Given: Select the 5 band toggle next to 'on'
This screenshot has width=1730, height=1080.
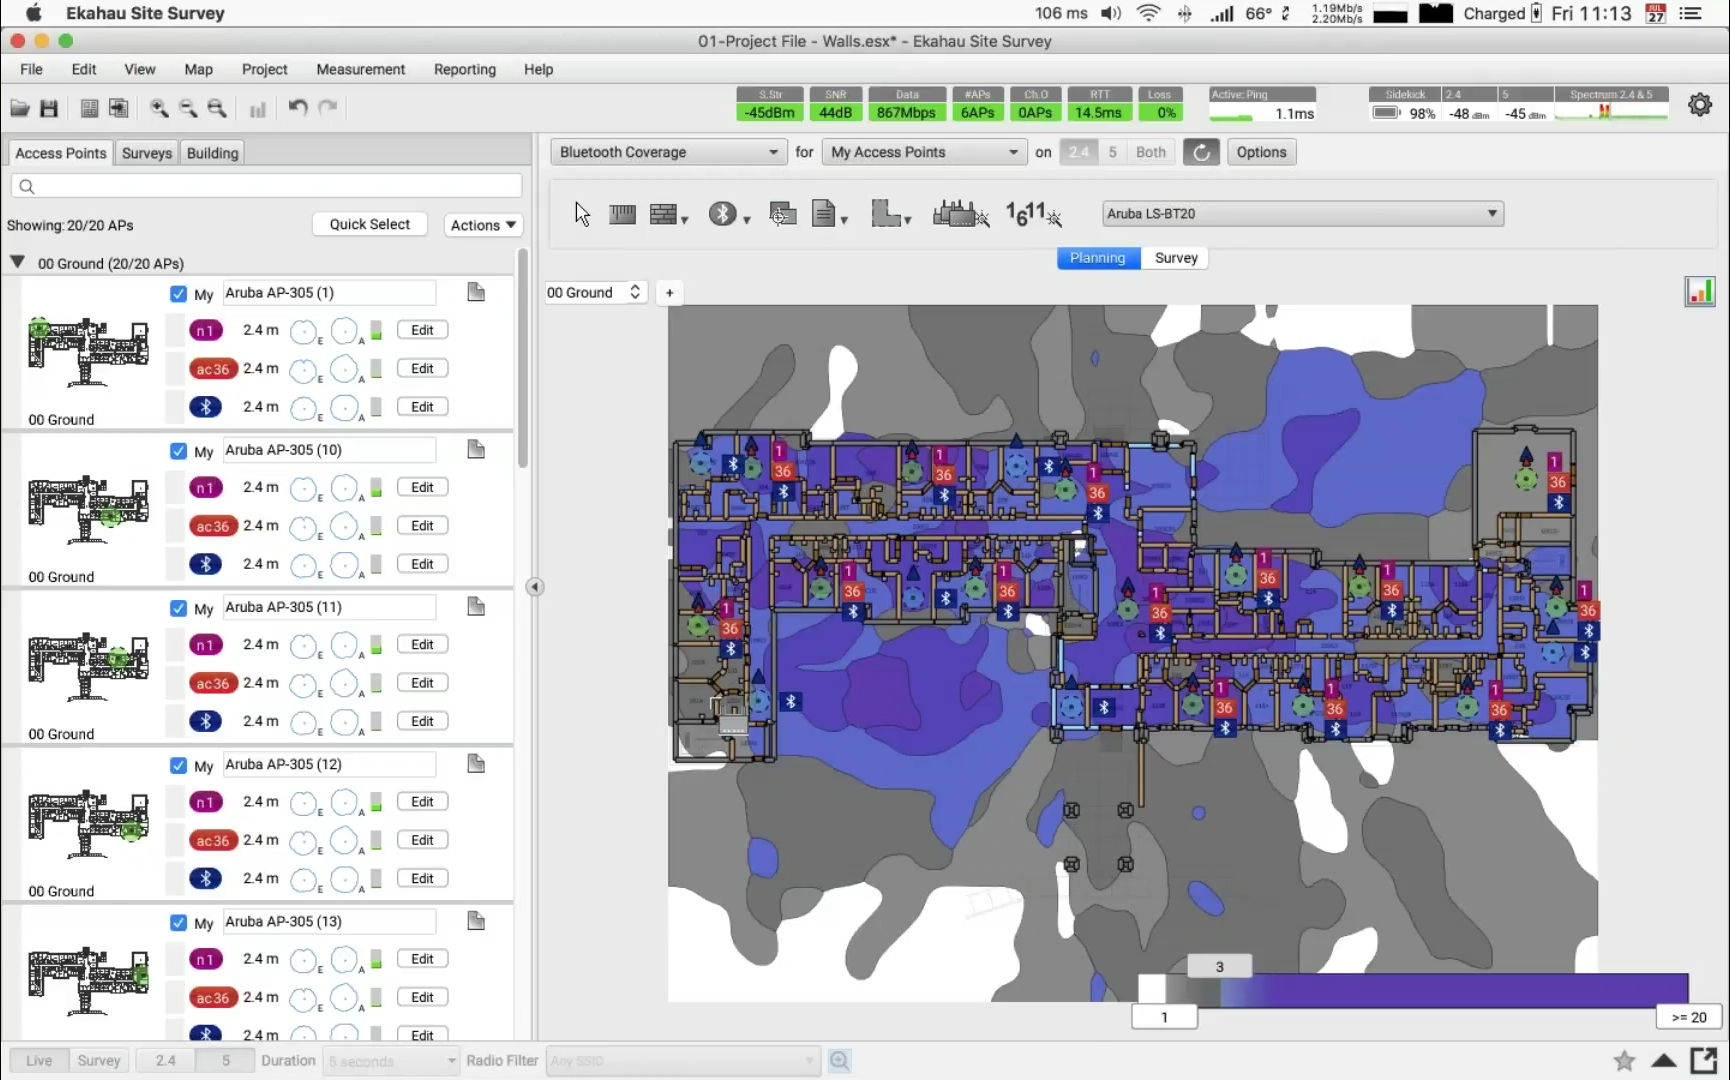Looking at the screenshot, I should coord(1112,152).
